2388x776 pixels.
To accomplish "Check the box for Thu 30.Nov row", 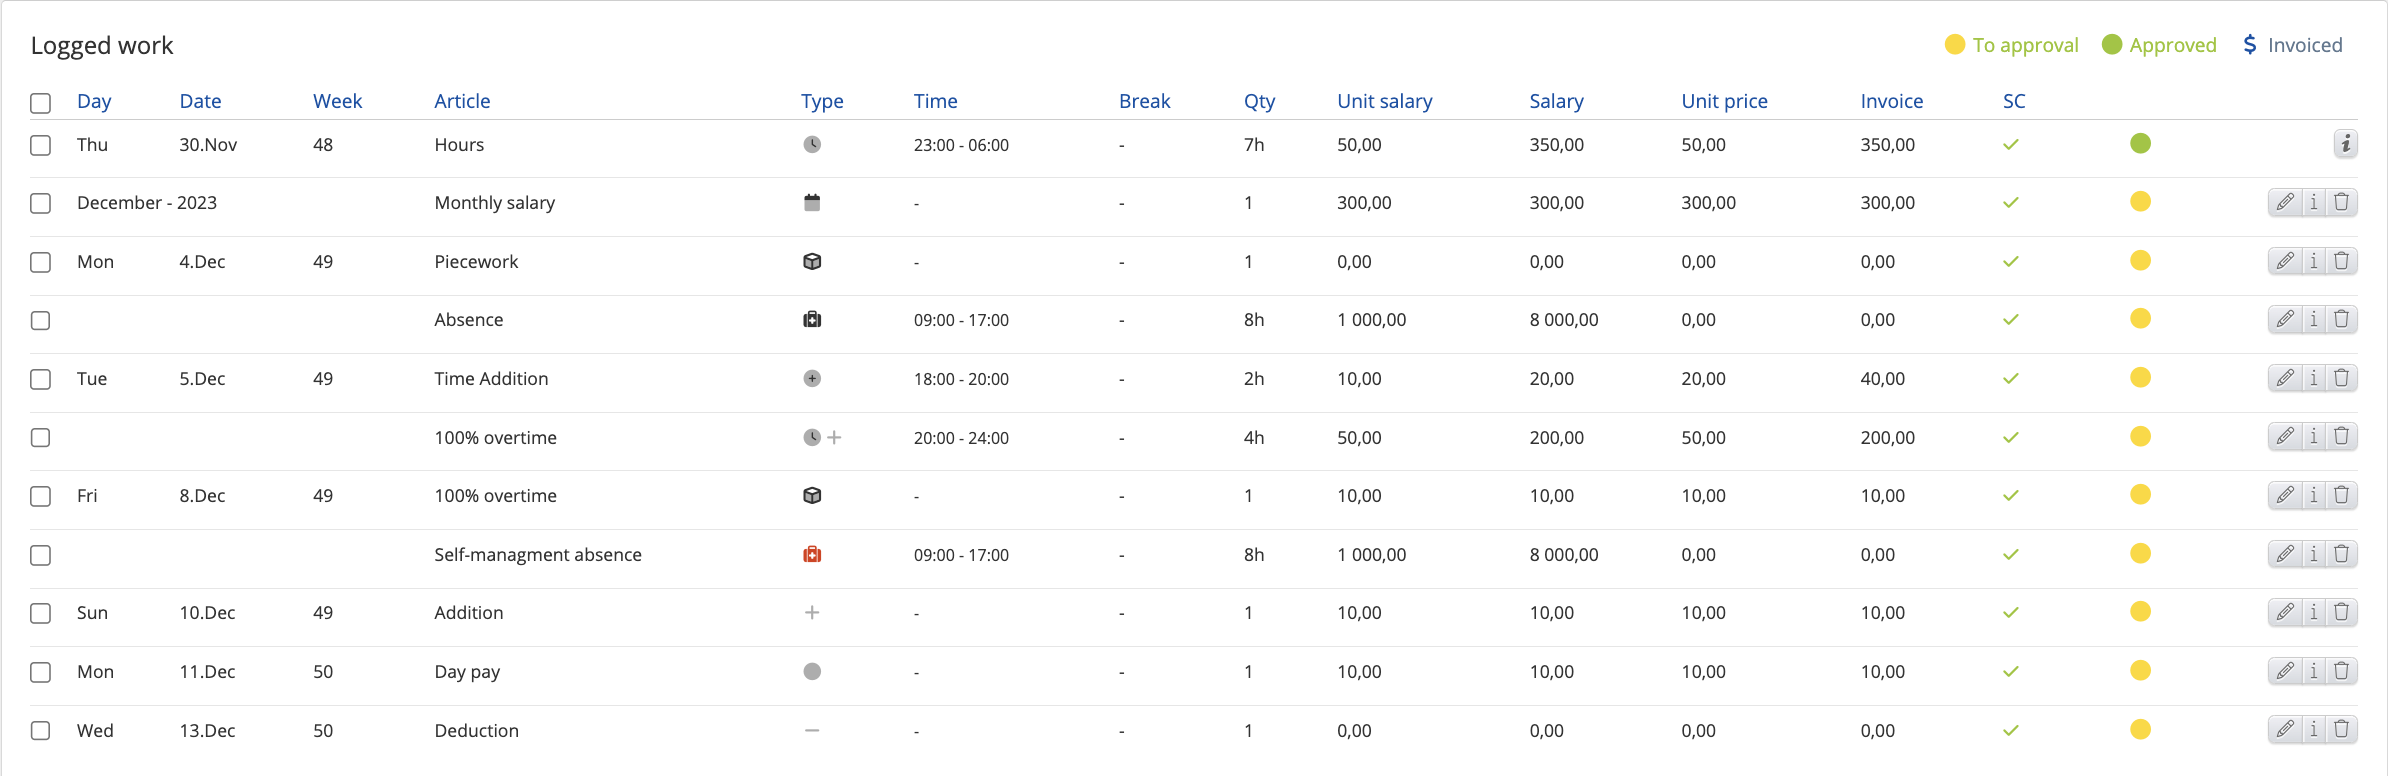I will click(40, 145).
